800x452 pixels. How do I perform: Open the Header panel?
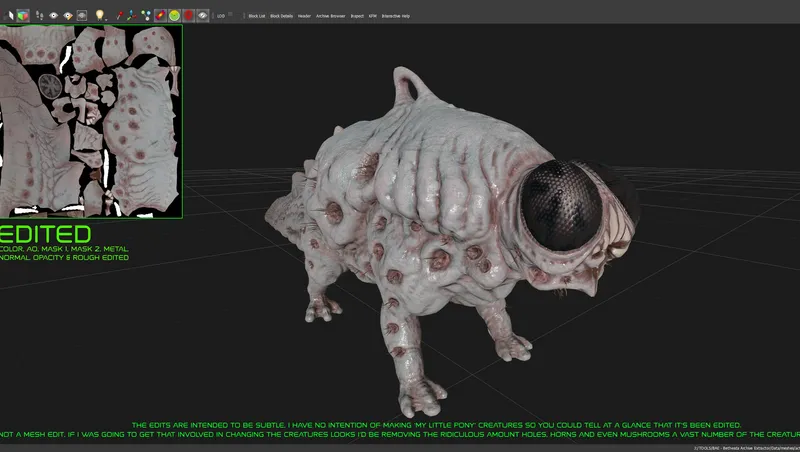305,16
